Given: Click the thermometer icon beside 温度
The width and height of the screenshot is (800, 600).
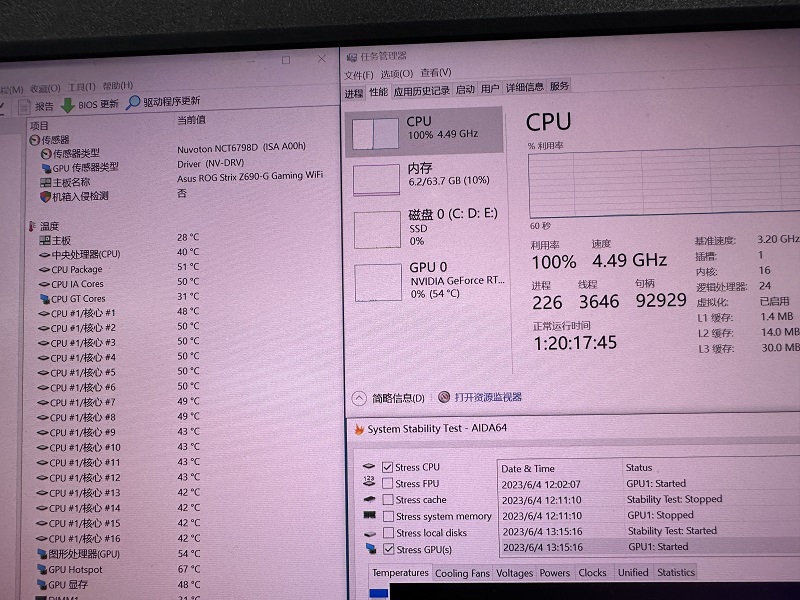Looking at the screenshot, I should 33,226.
